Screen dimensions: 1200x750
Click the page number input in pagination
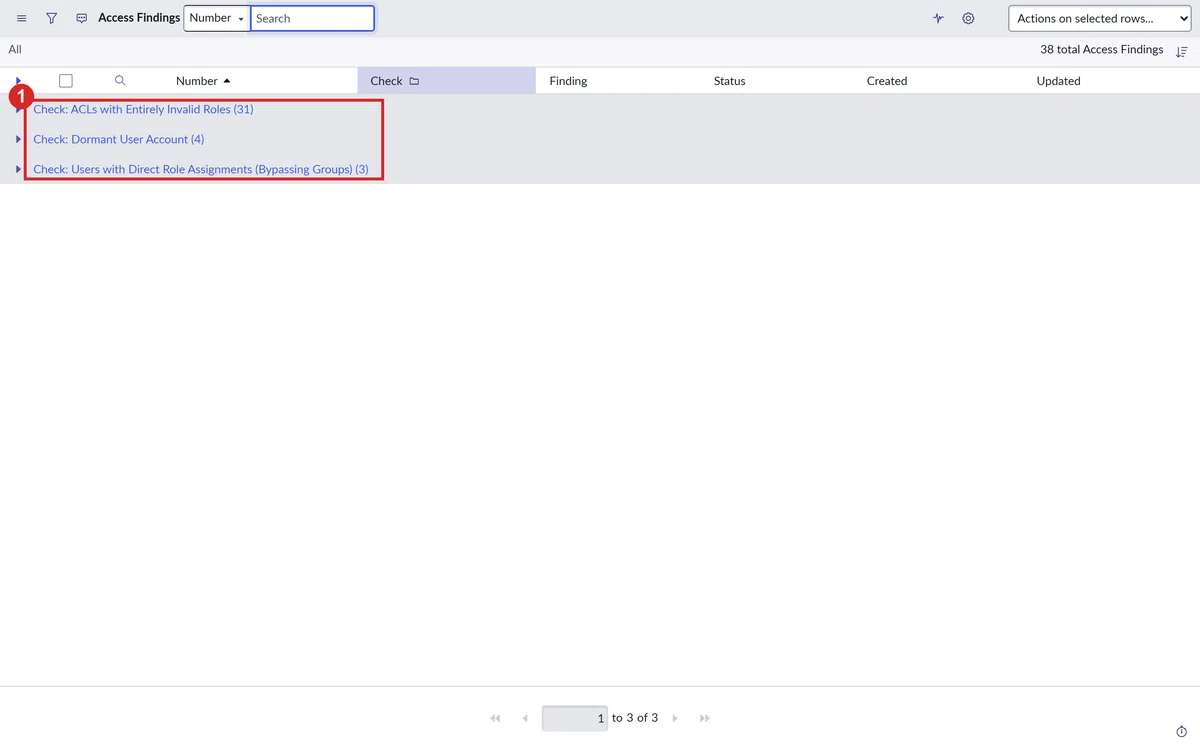click(575, 718)
